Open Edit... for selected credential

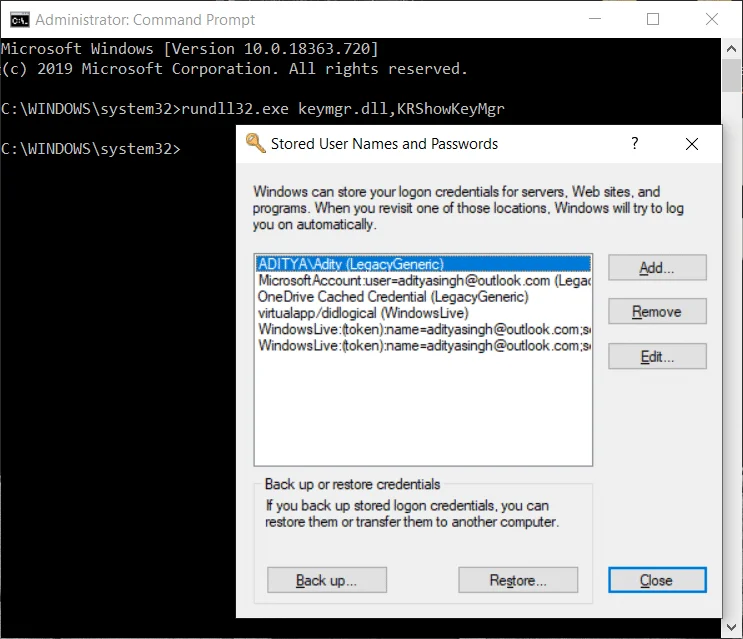tap(657, 356)
